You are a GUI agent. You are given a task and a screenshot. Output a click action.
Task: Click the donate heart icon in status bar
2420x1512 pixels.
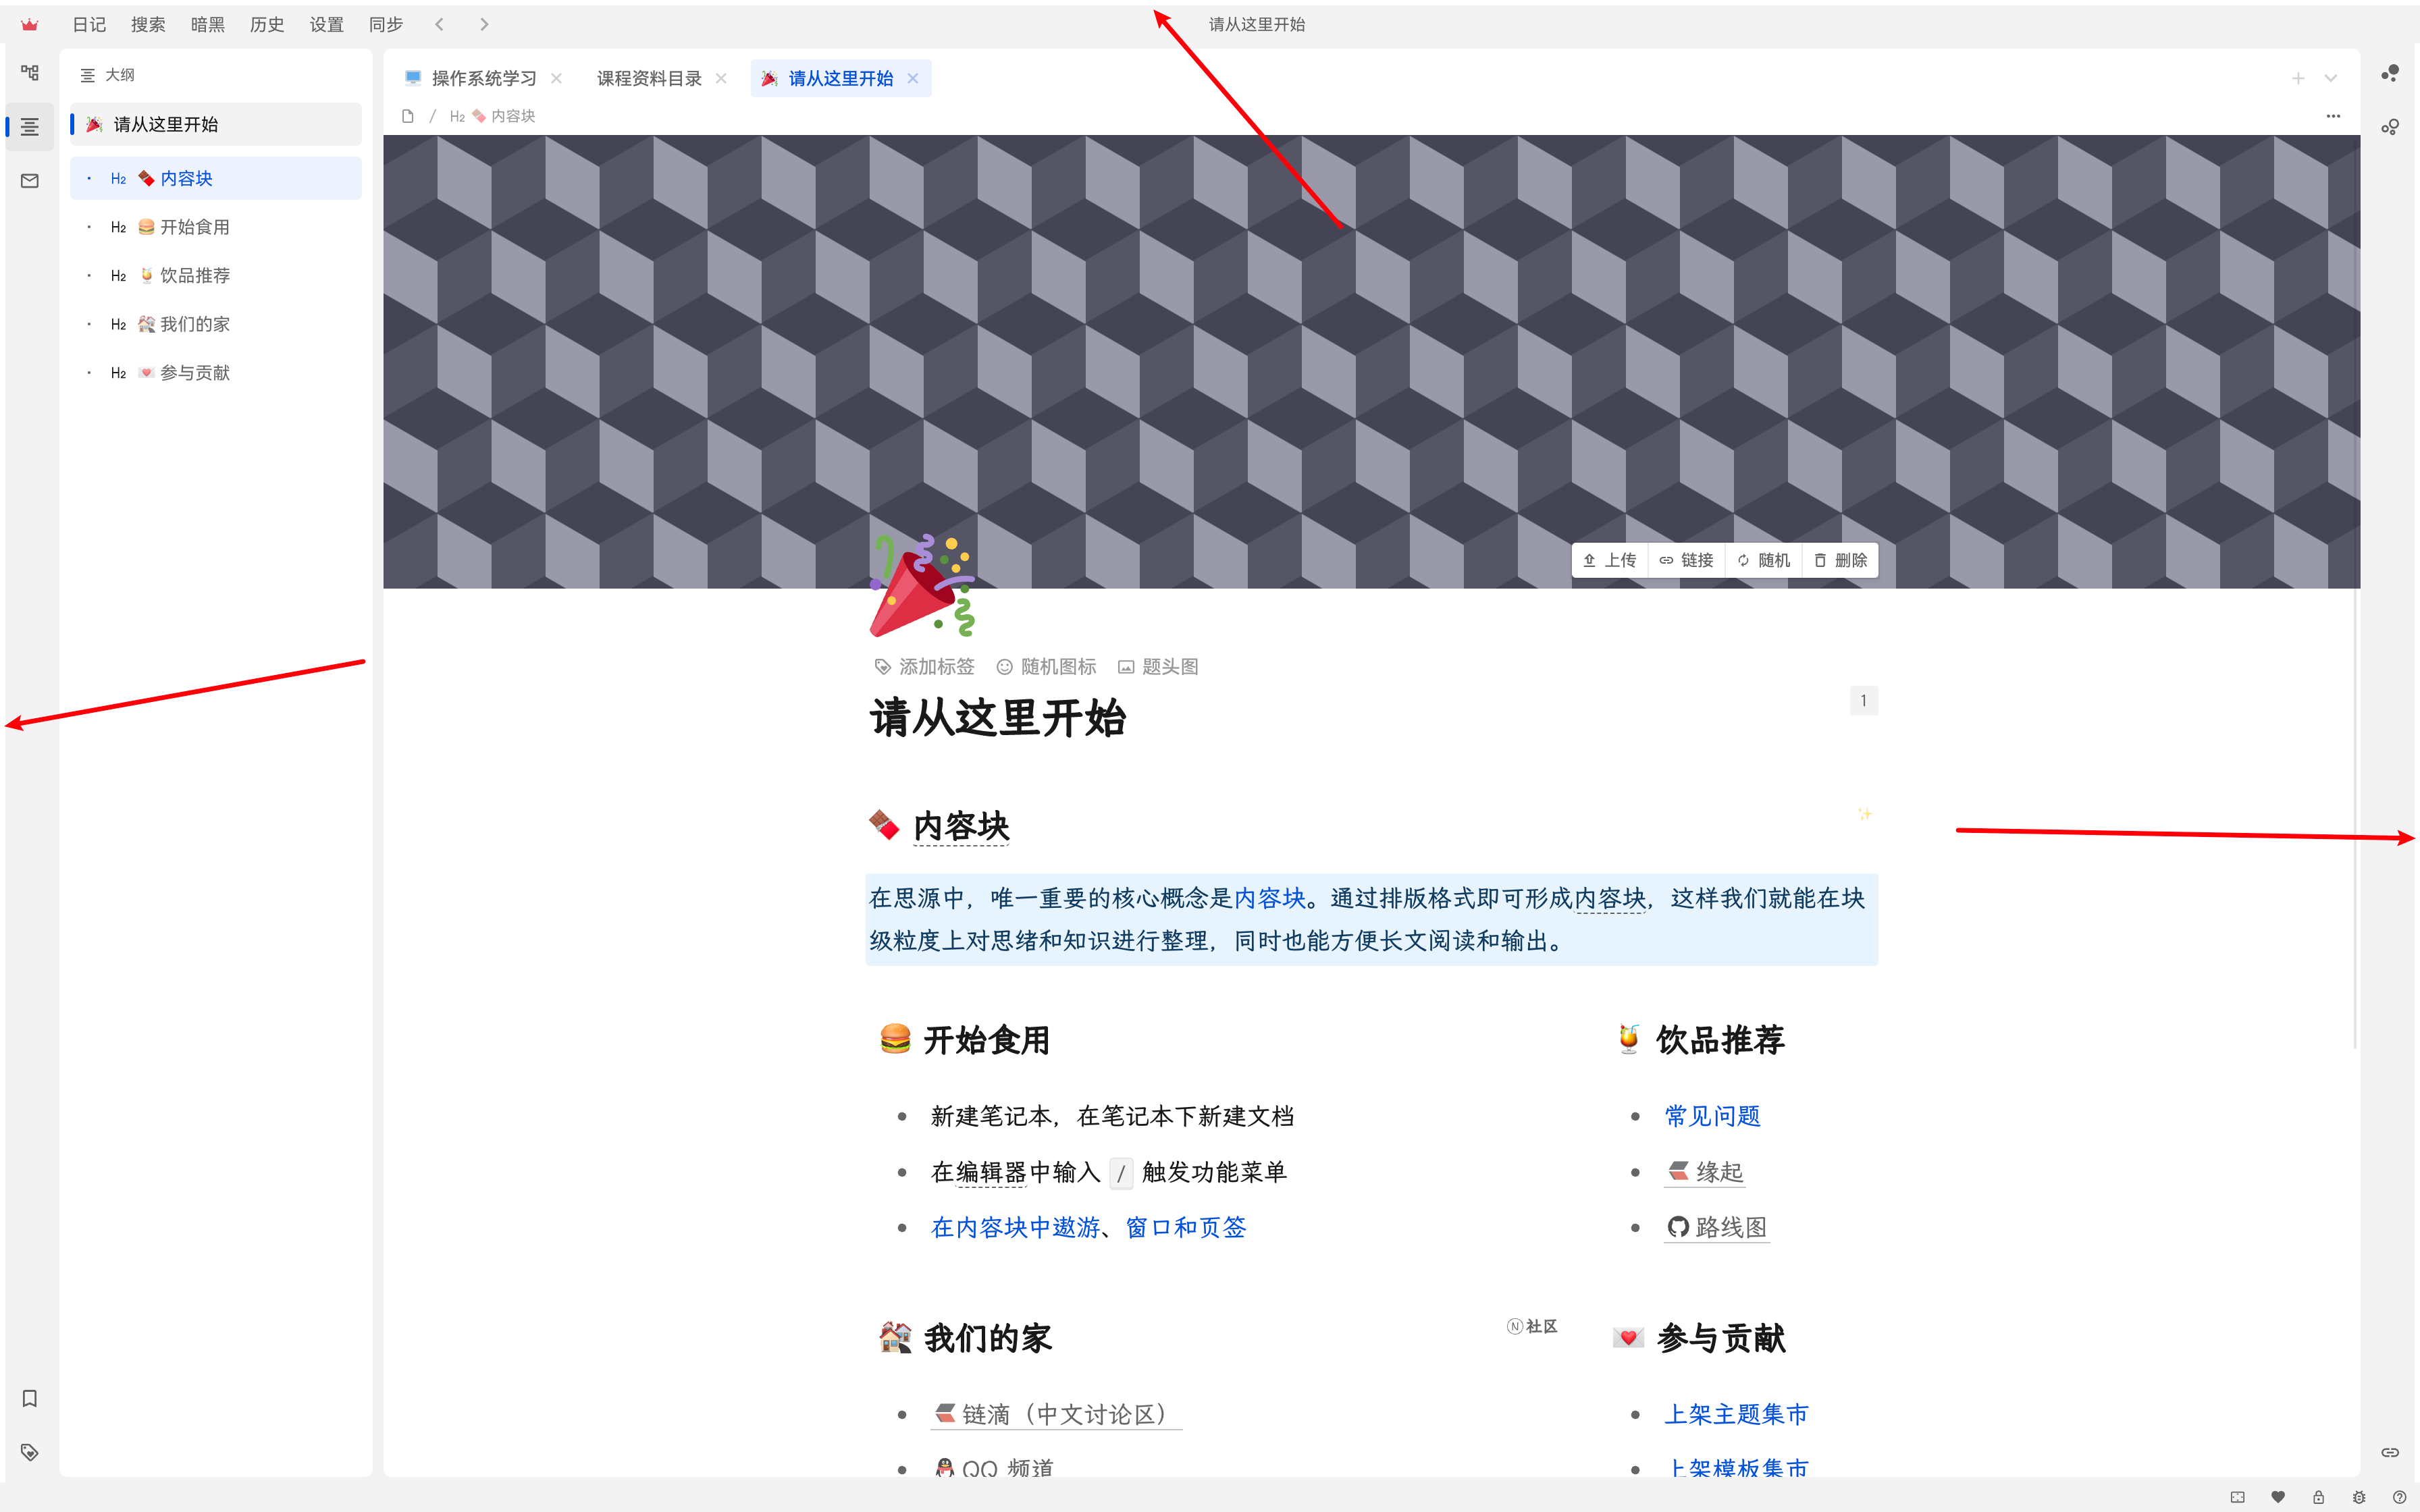pyautogui.click(x=2278, y=1497)
